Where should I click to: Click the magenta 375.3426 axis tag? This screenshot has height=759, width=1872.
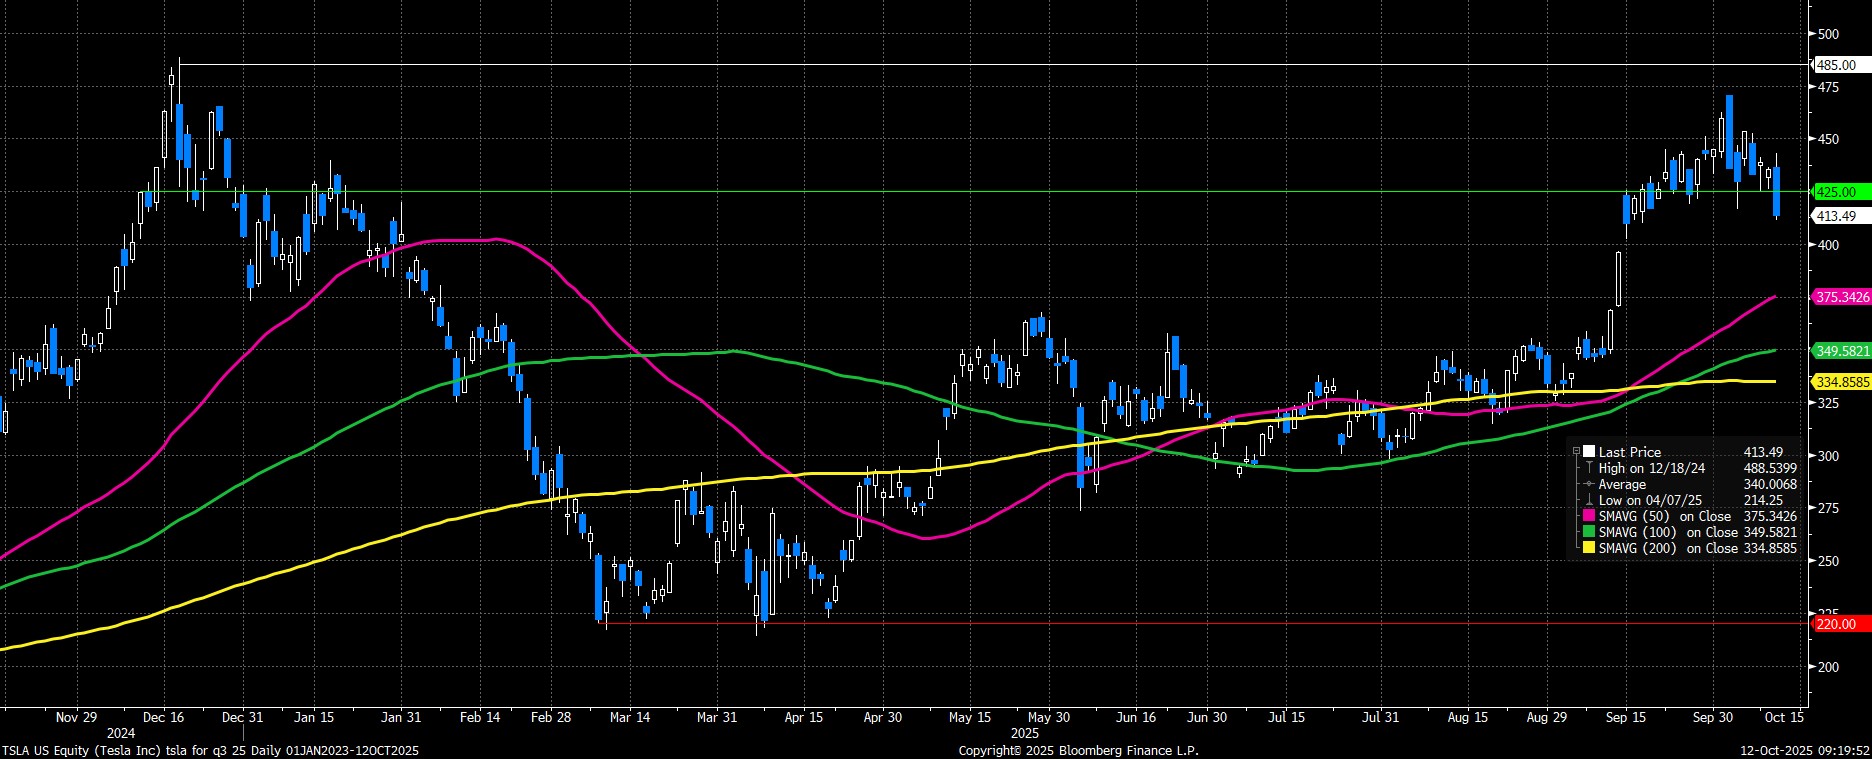pyautogui.click(x=1842, y=297)
